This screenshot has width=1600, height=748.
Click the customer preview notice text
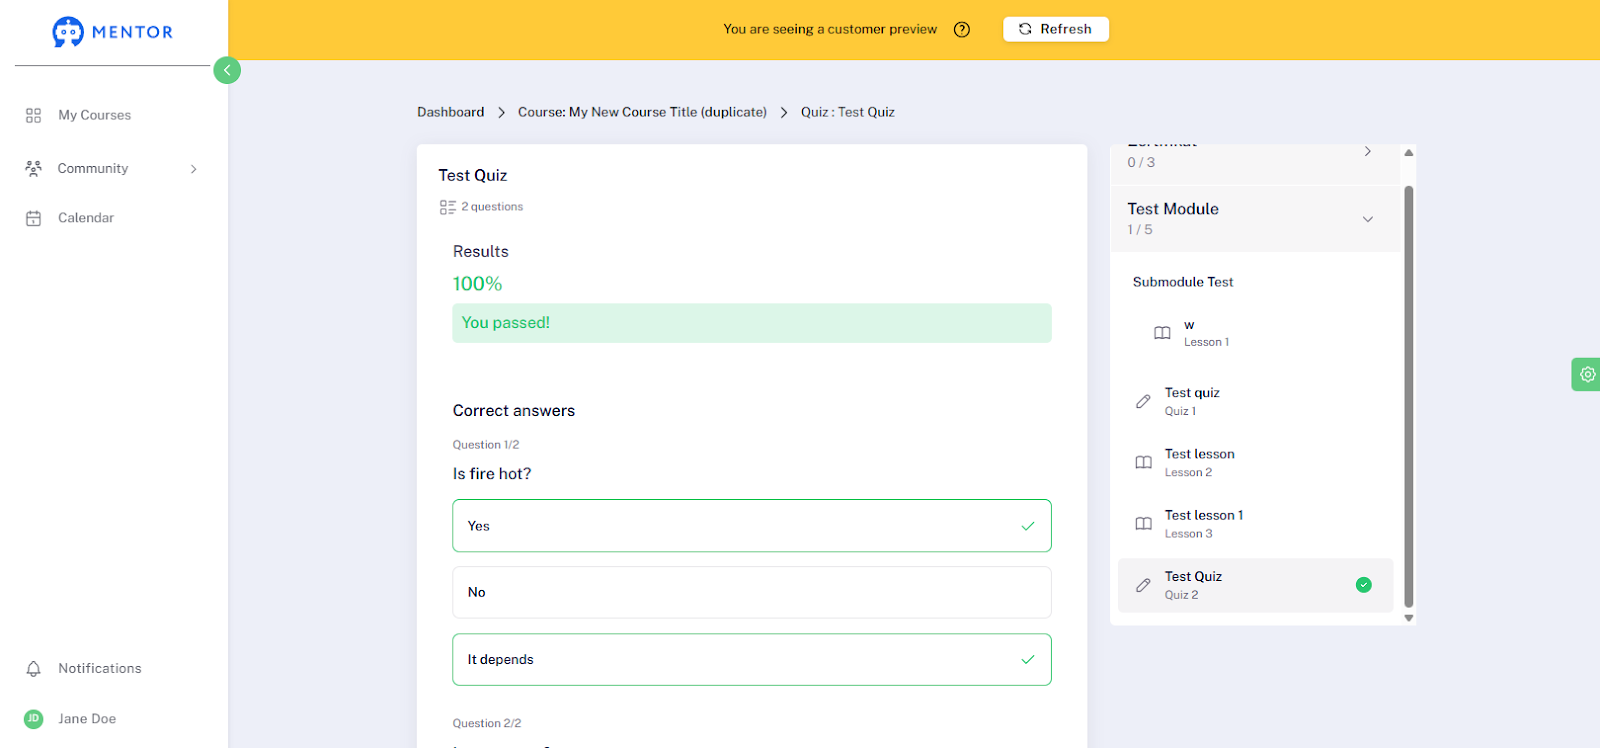click(830, 29)
